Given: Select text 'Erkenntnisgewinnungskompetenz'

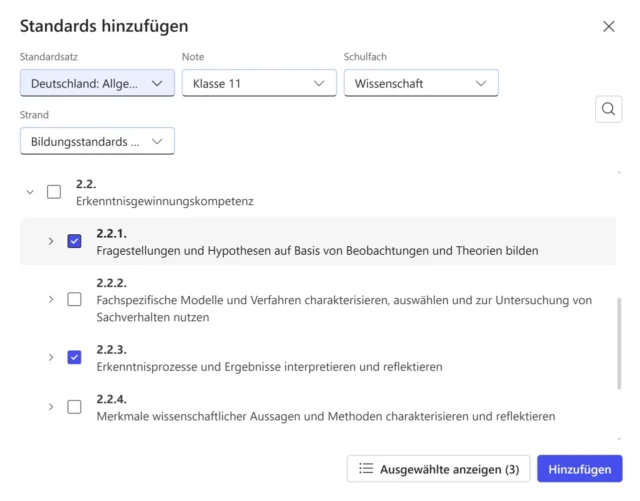Looking at the screenshot, I should click(x=164, y=201).
